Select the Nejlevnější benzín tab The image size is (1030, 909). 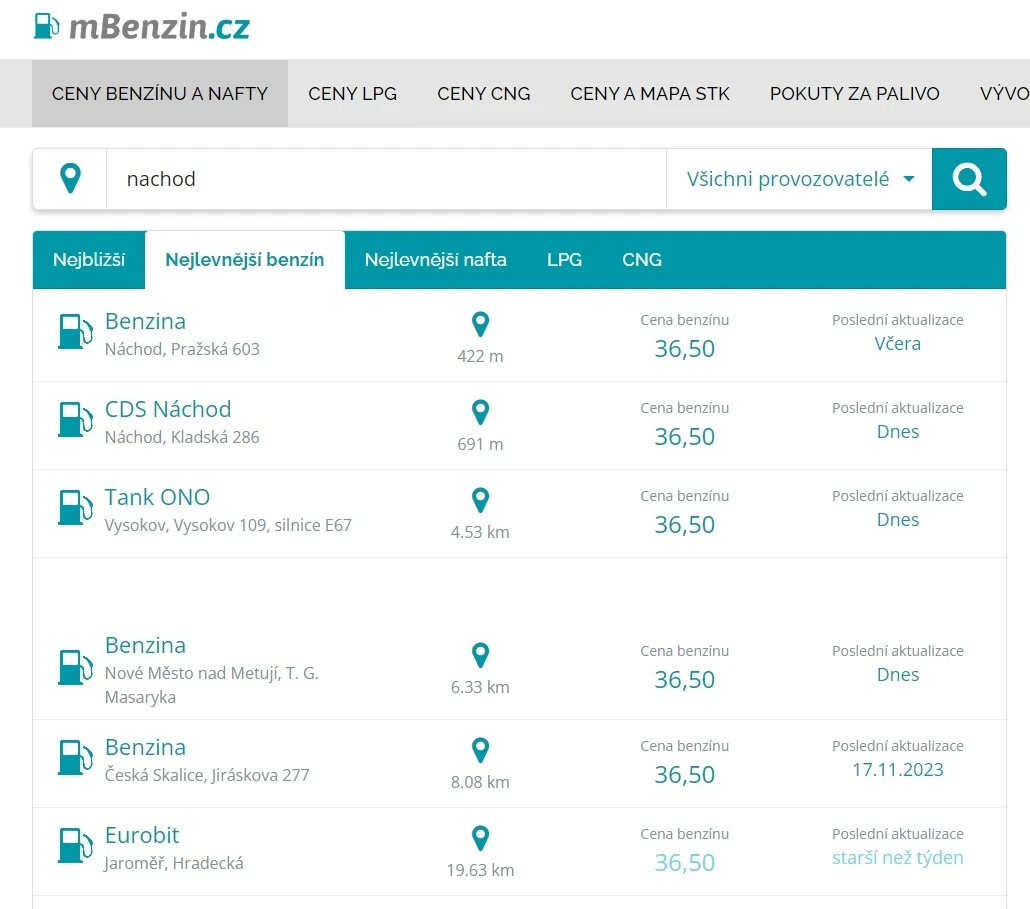coord(244,259)
